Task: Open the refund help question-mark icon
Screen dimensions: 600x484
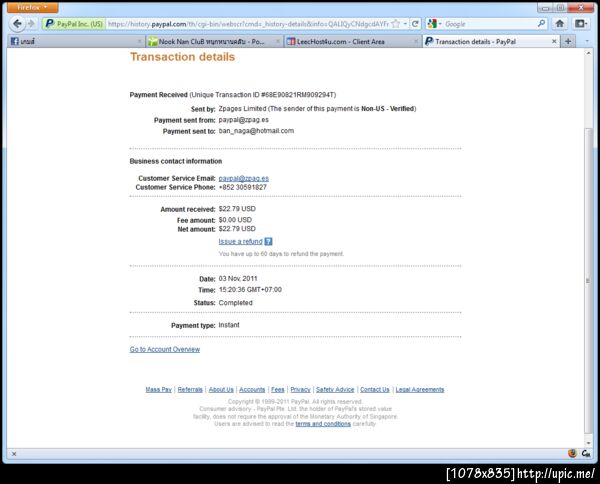Action: [268, 241]
